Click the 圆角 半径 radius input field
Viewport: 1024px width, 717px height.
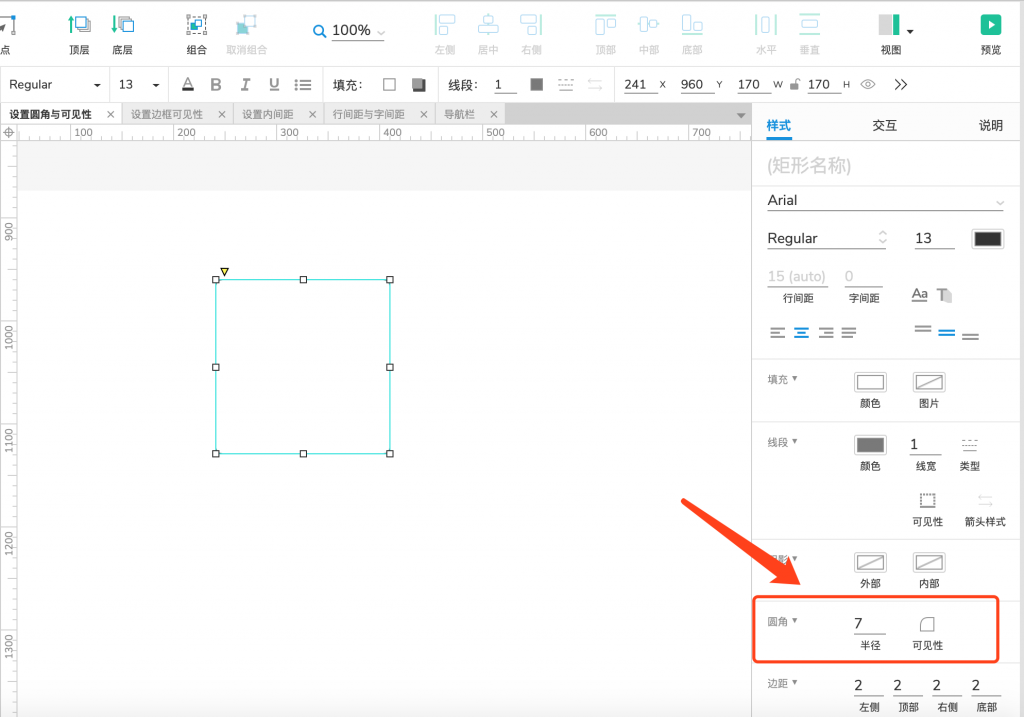[x=869, y=625]
